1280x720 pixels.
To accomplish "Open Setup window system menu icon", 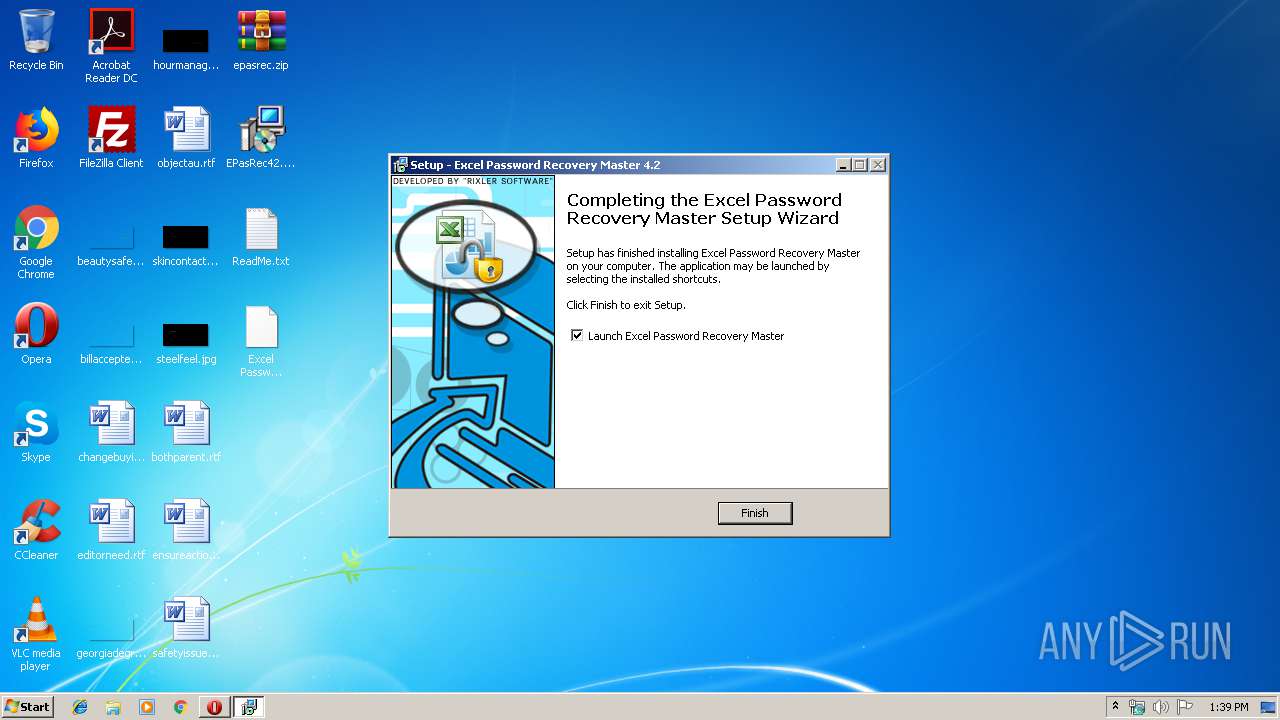I will 401,165.
